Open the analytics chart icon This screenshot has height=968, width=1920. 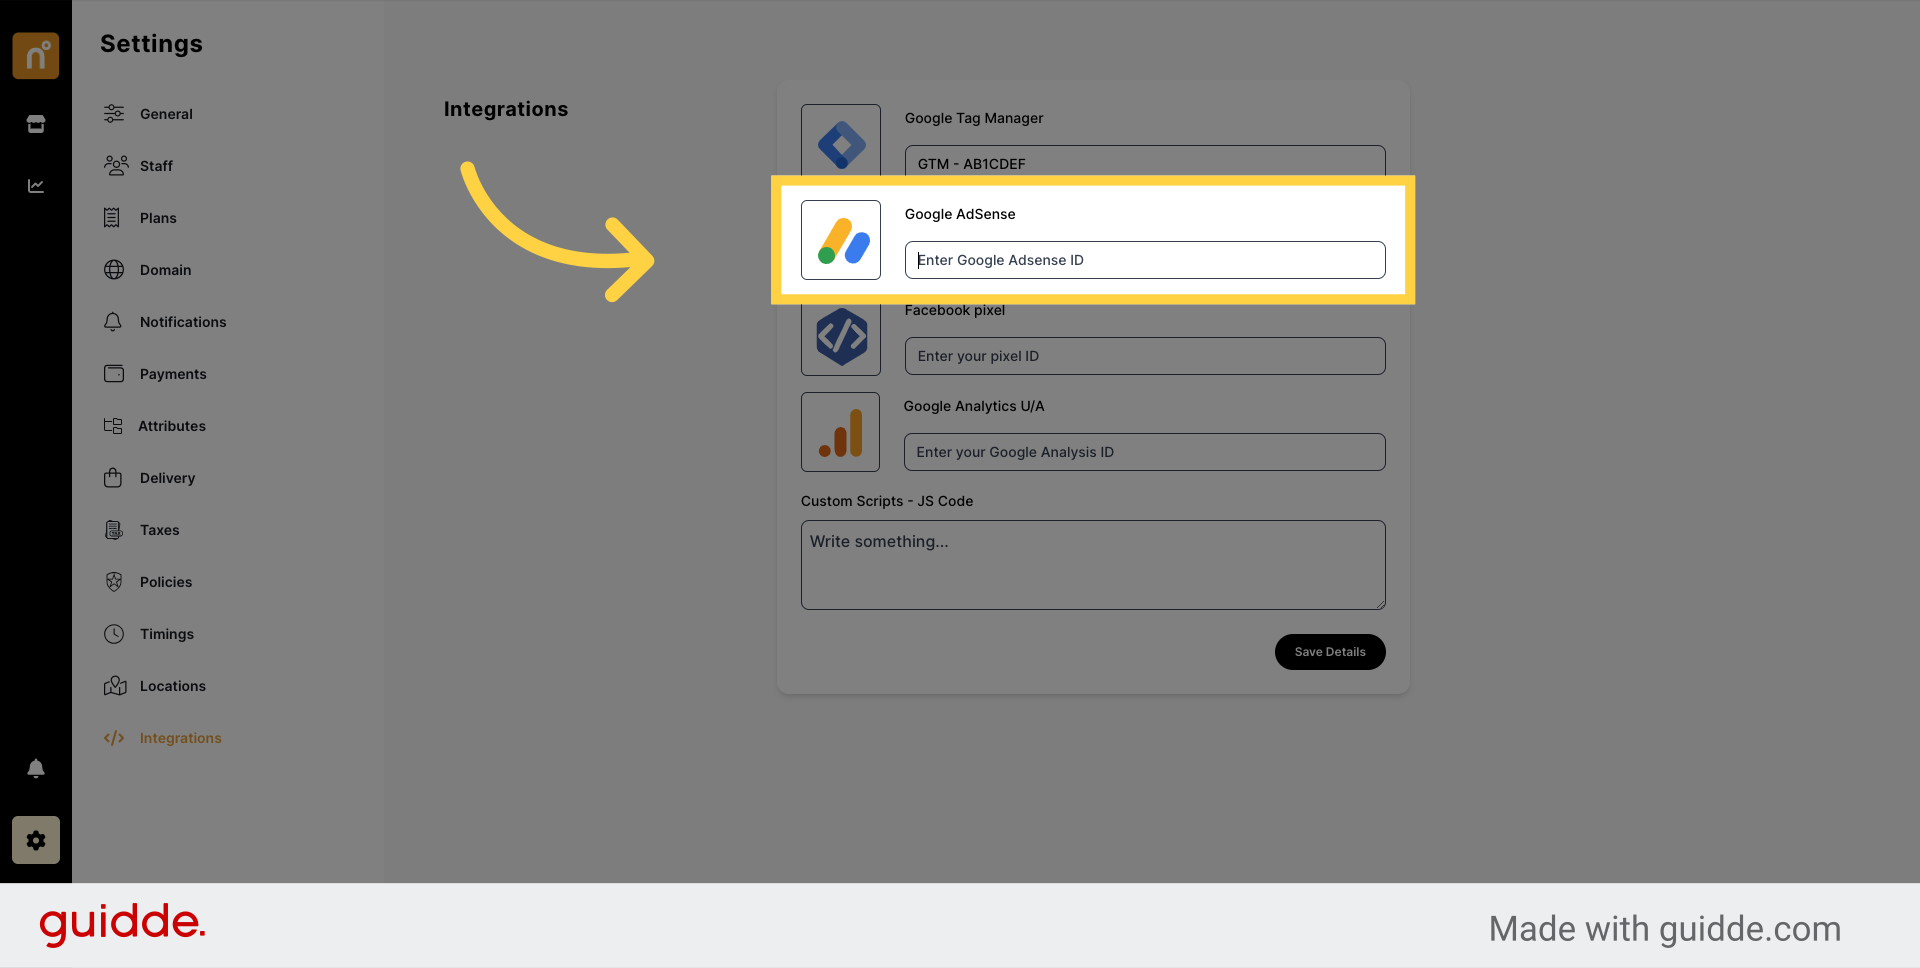pyautogui.click(x=36, y=186)
